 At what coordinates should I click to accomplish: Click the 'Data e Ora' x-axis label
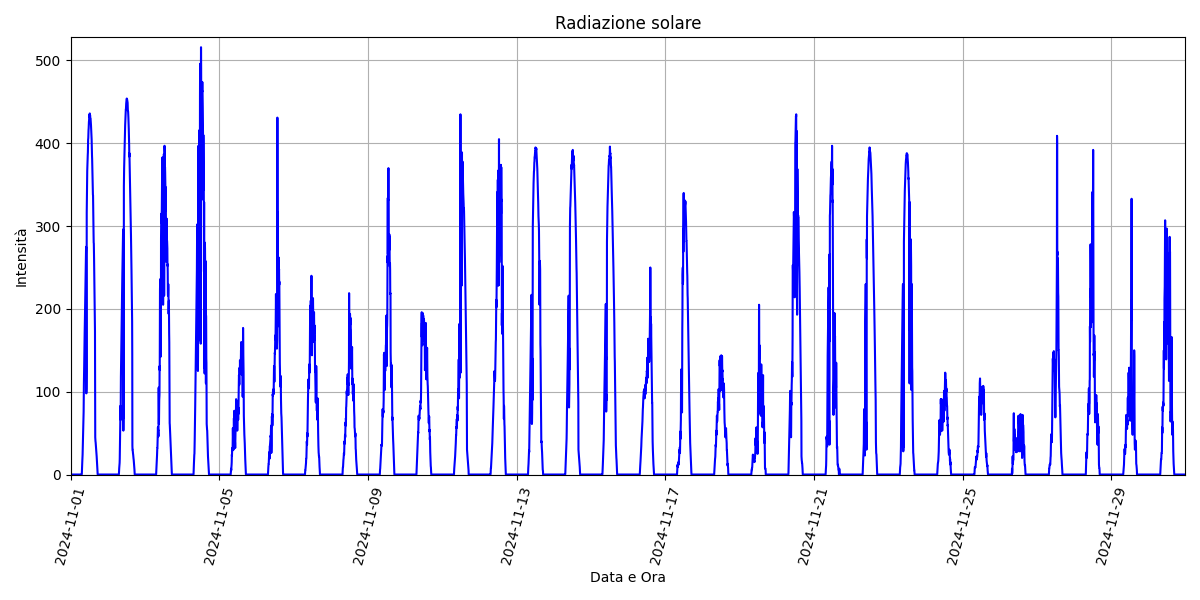point(627,577)
